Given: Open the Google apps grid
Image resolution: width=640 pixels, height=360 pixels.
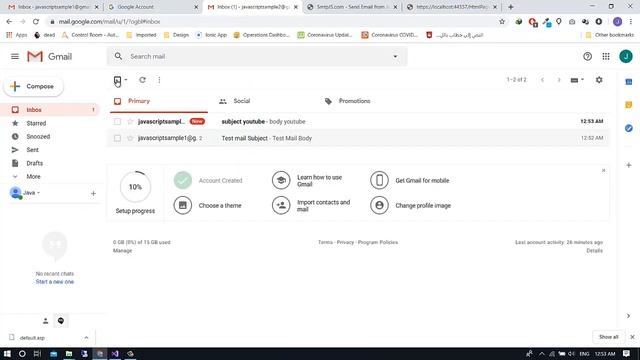Looking at the screenshot, I should tap(606, 56).
